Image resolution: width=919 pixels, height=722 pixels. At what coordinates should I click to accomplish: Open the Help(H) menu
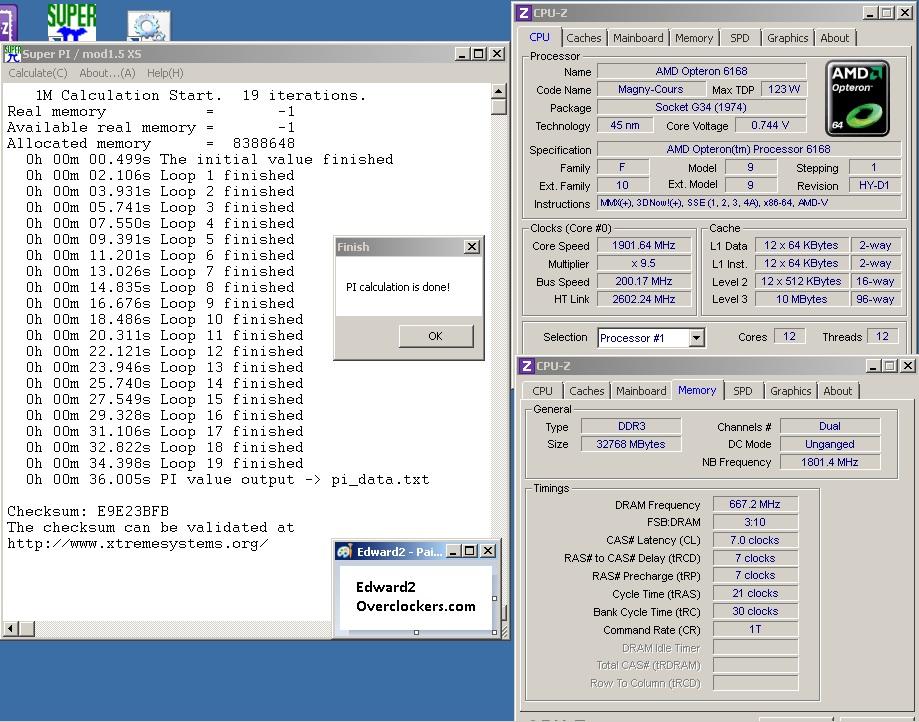tap(165, 73)
